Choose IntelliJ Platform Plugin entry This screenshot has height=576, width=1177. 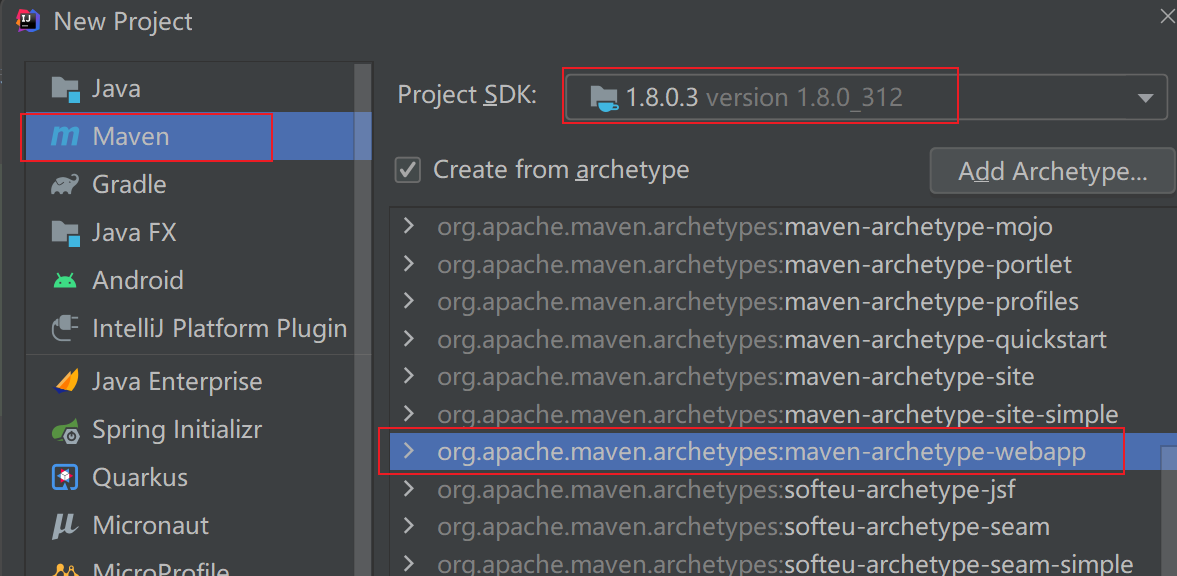[198, 328]
